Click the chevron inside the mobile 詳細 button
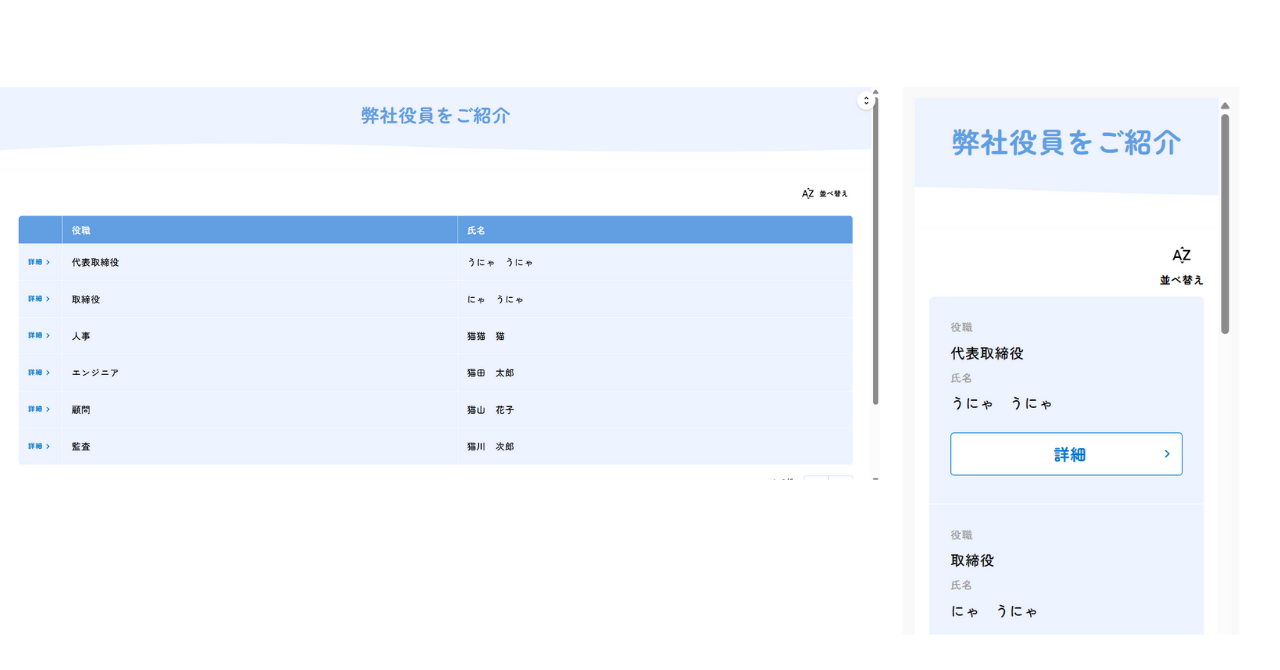1280x670 pixels. click(x=1166, y=453)
